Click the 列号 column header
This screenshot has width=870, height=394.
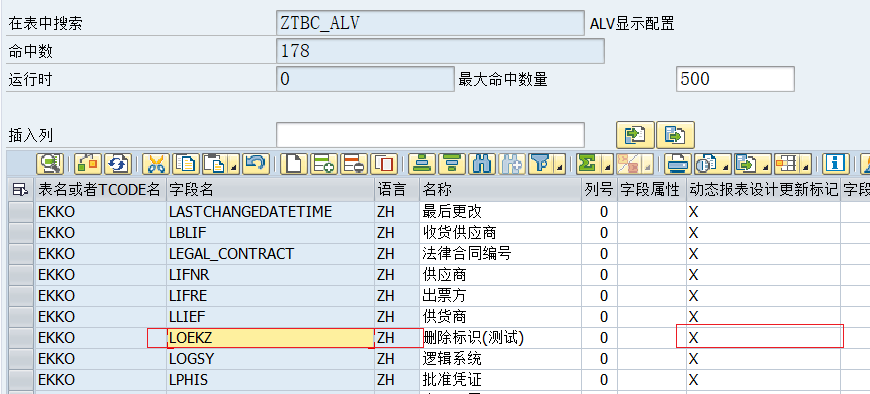pyautogui.click(x=599, y=190)
